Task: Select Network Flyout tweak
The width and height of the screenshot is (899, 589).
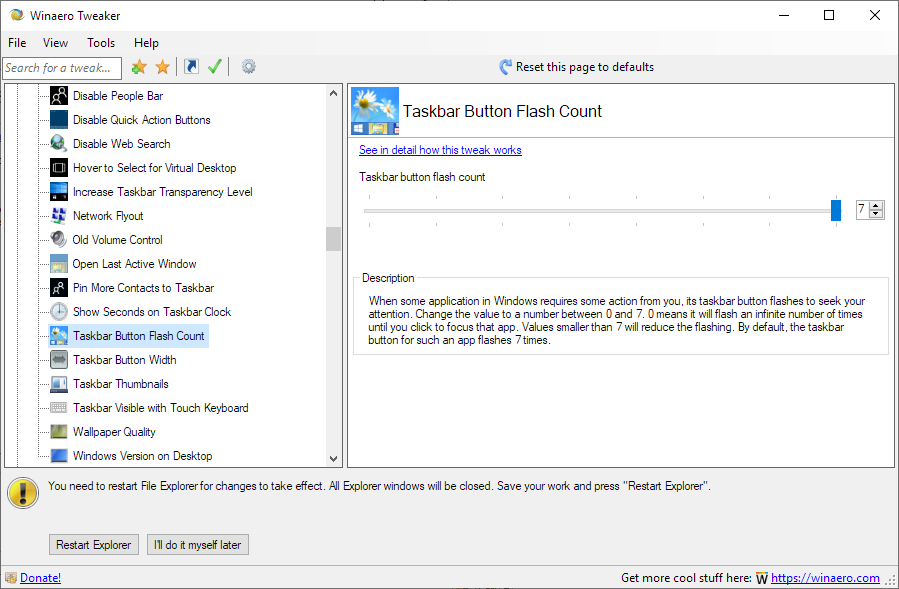Action: pos(108,216)
